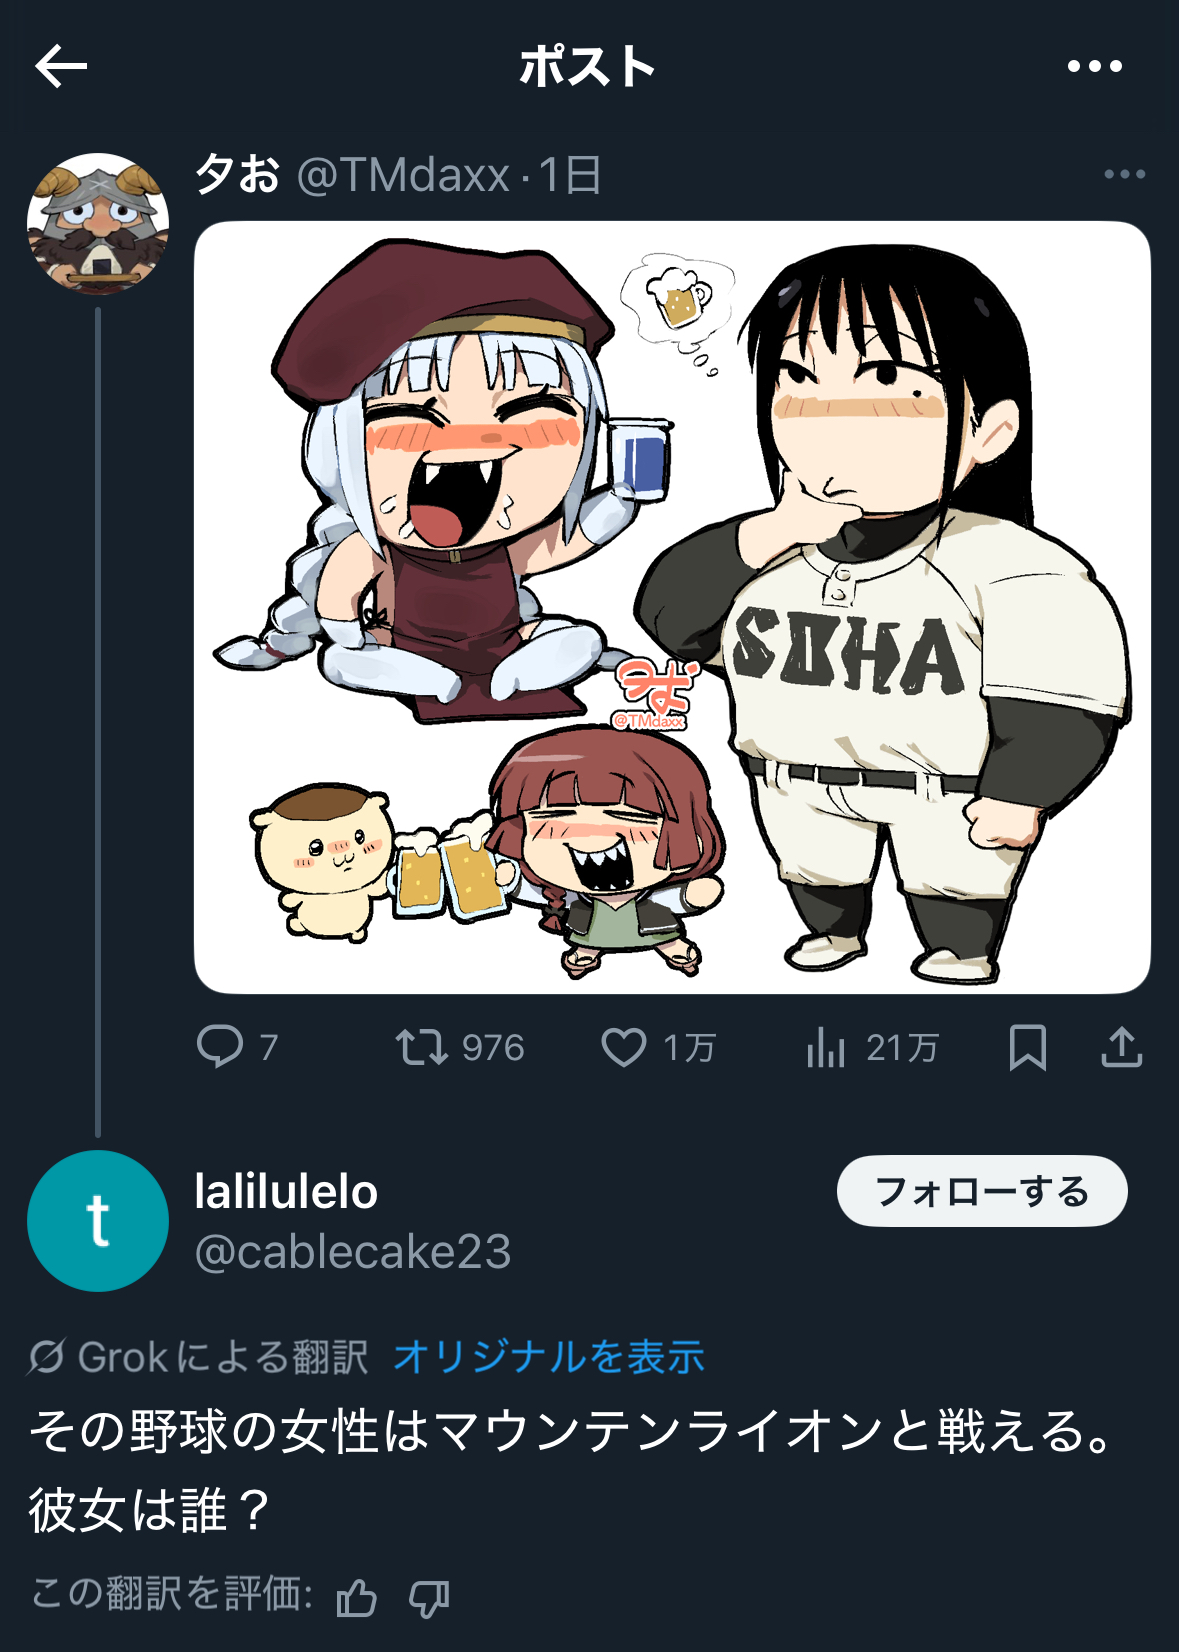Viewport: 1179px width, 1652px height.
Task: Like the post with the heart icon
Action: (x=623, y=1047)
